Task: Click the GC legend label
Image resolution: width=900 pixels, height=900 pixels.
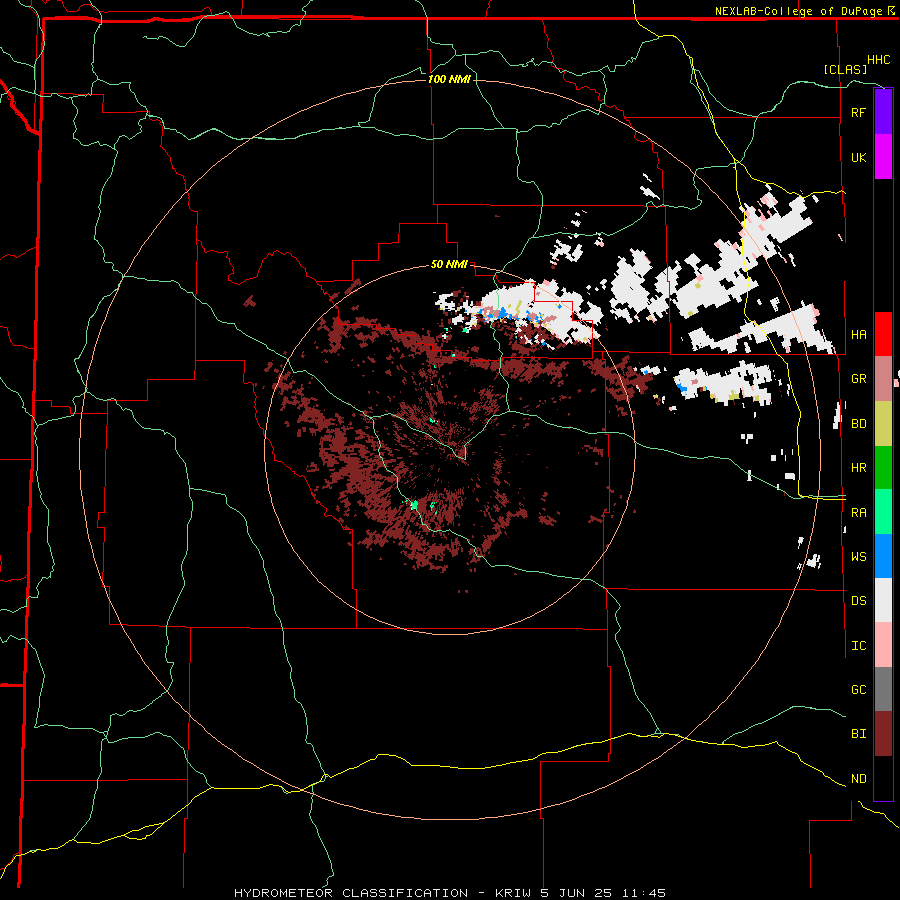Action: click(858, 690)
